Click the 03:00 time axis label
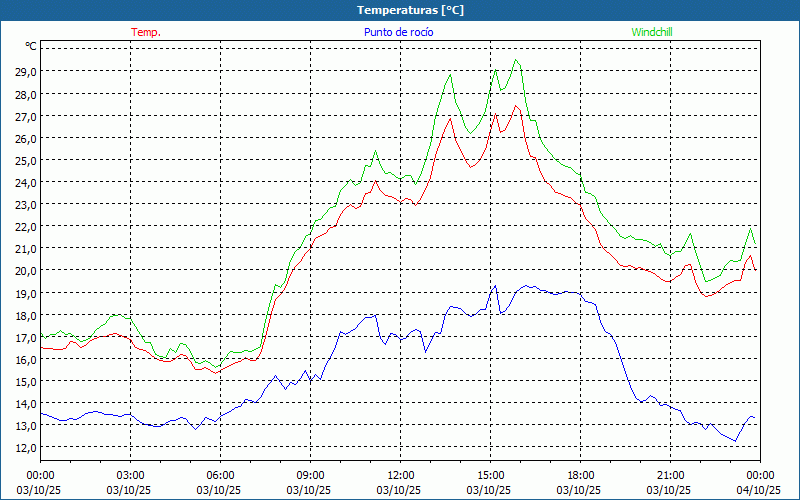 coord(130,475)
